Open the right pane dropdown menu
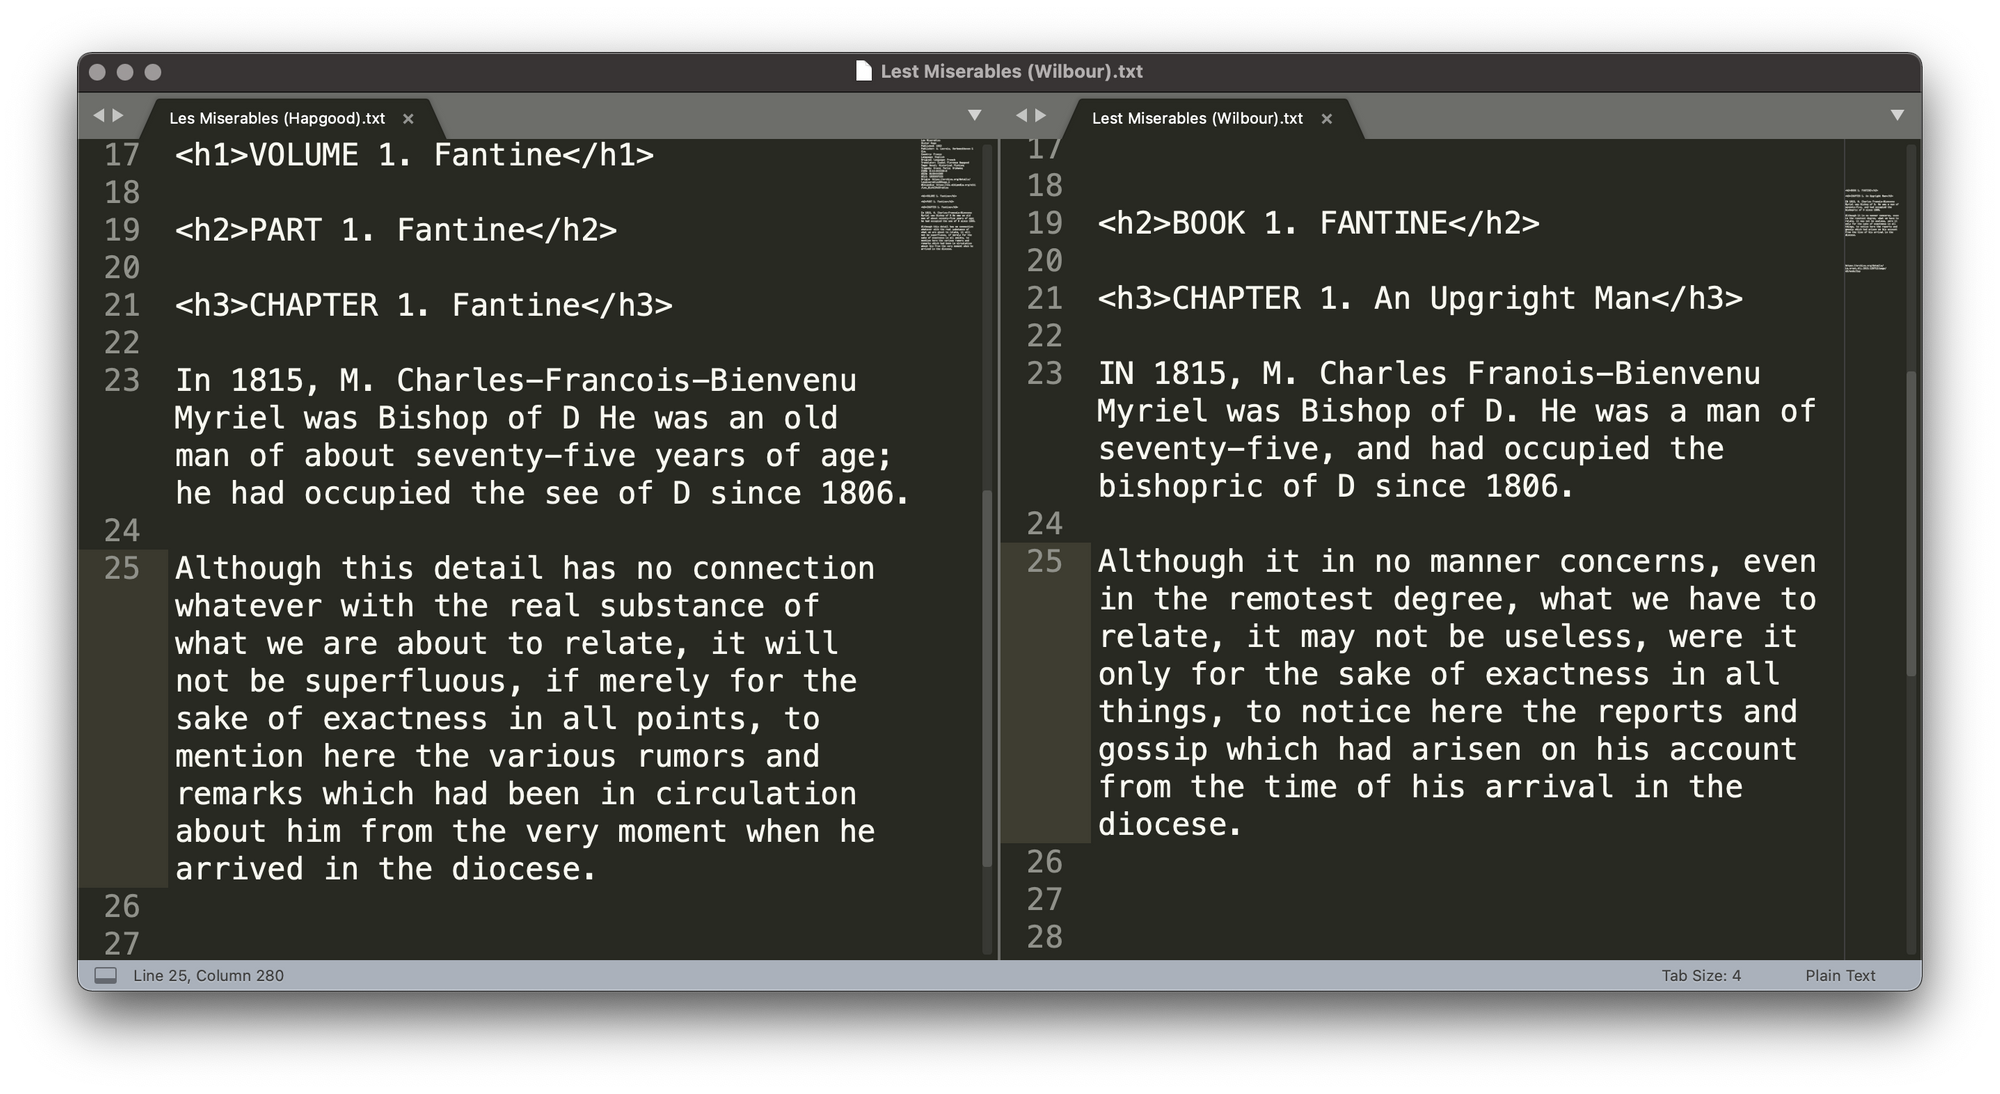The width and height of the screenshot is (2000, 1094). (x=1898, y=115)
